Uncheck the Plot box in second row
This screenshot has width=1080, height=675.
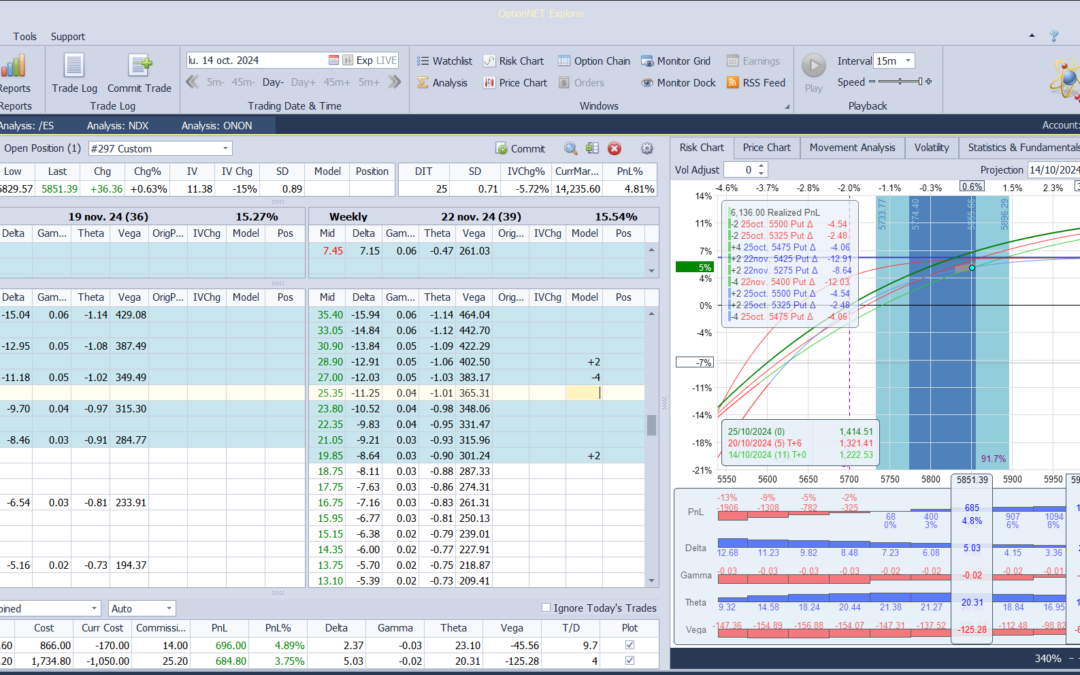point(628,661)
